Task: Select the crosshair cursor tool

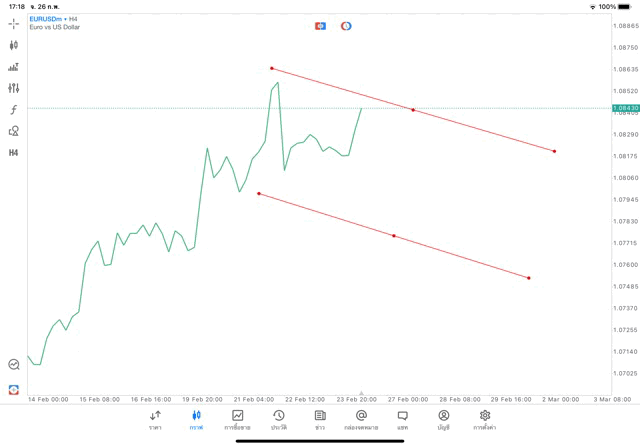Action: (14, 23)
